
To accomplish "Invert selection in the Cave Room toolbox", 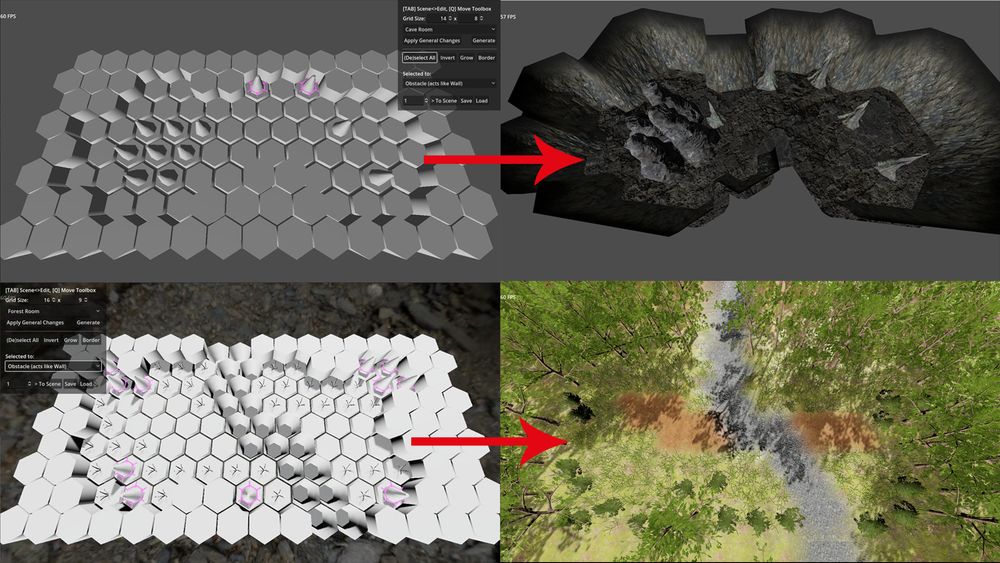I will (448, 57).
